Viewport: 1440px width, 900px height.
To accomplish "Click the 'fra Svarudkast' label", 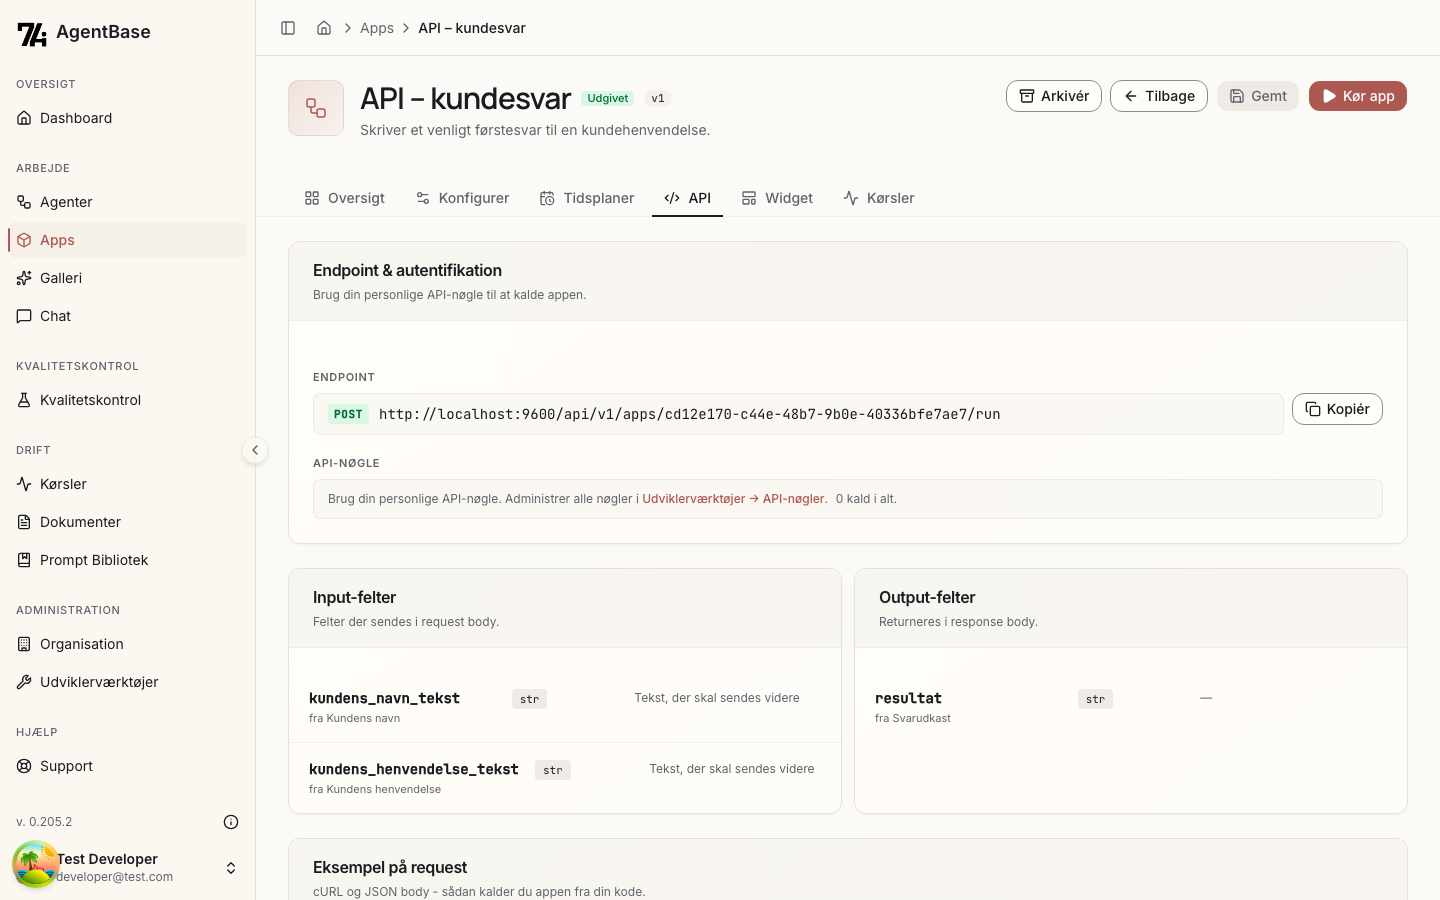I will (x=913, y=718).
